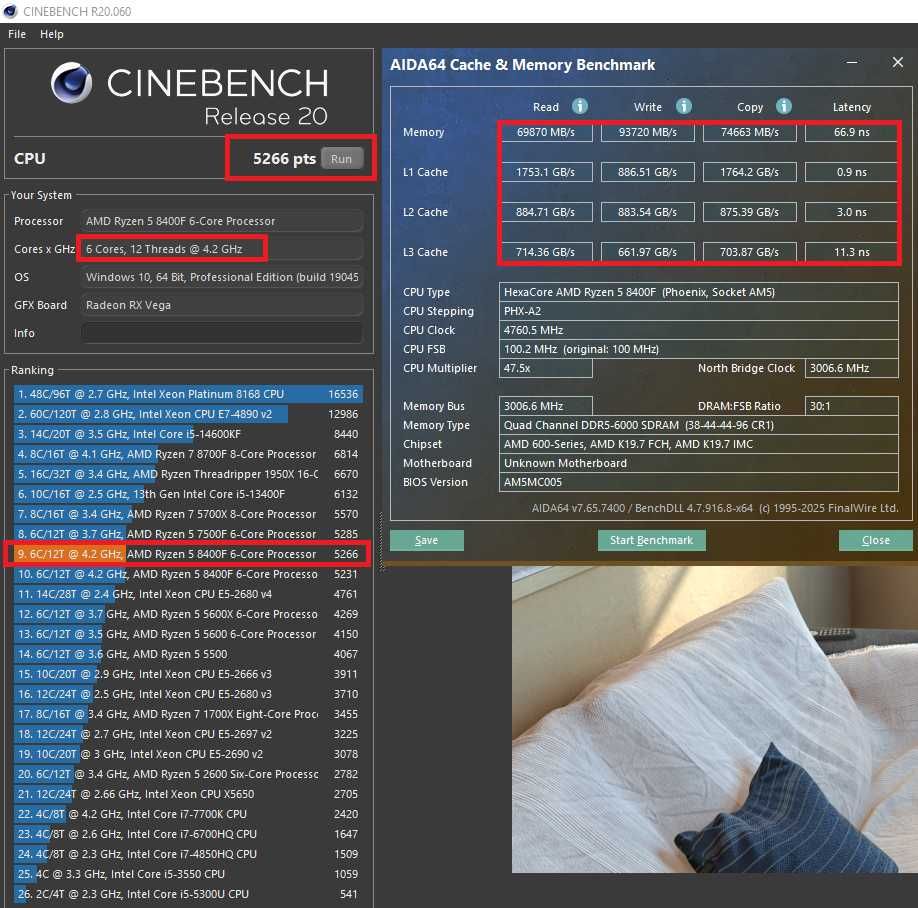Screen dimensions: 918x908
Task: Select ranking row 1 Xeon Platinum 8168
Action: [188, 394]
